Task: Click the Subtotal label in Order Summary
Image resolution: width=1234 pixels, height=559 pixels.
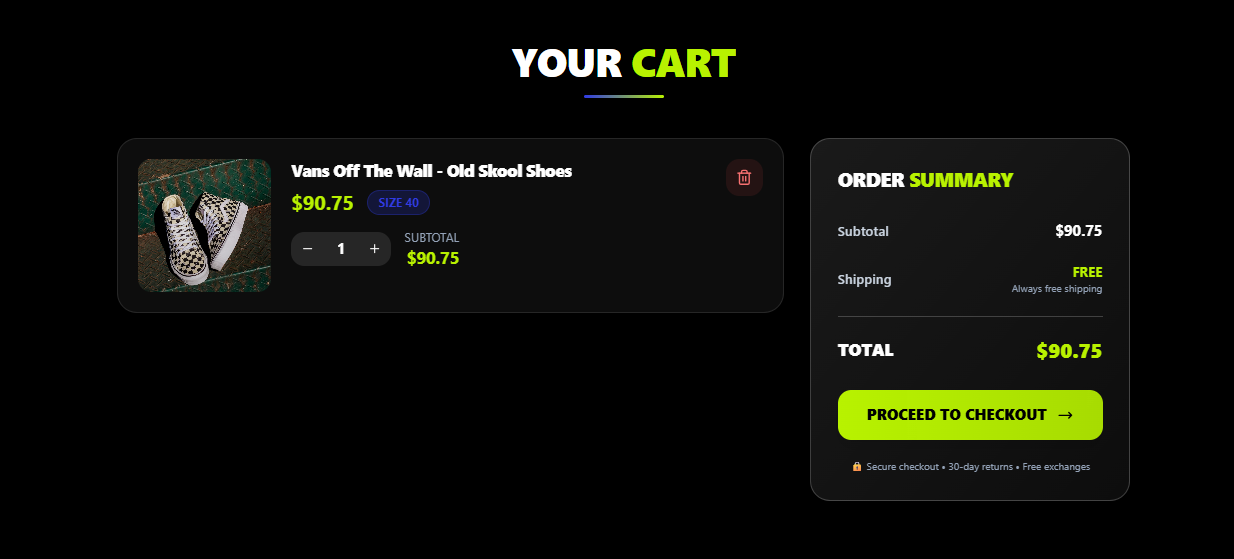Action: coord(863,231)
